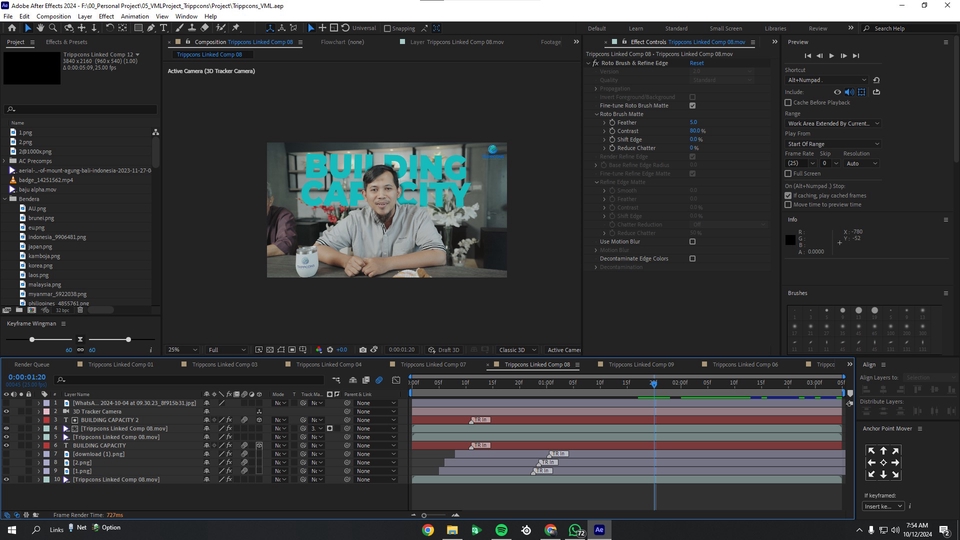This screenshot has width=960, height=540.
Task: Open the Composition menu
Action: pyautogui.click(x=53, y=17)
